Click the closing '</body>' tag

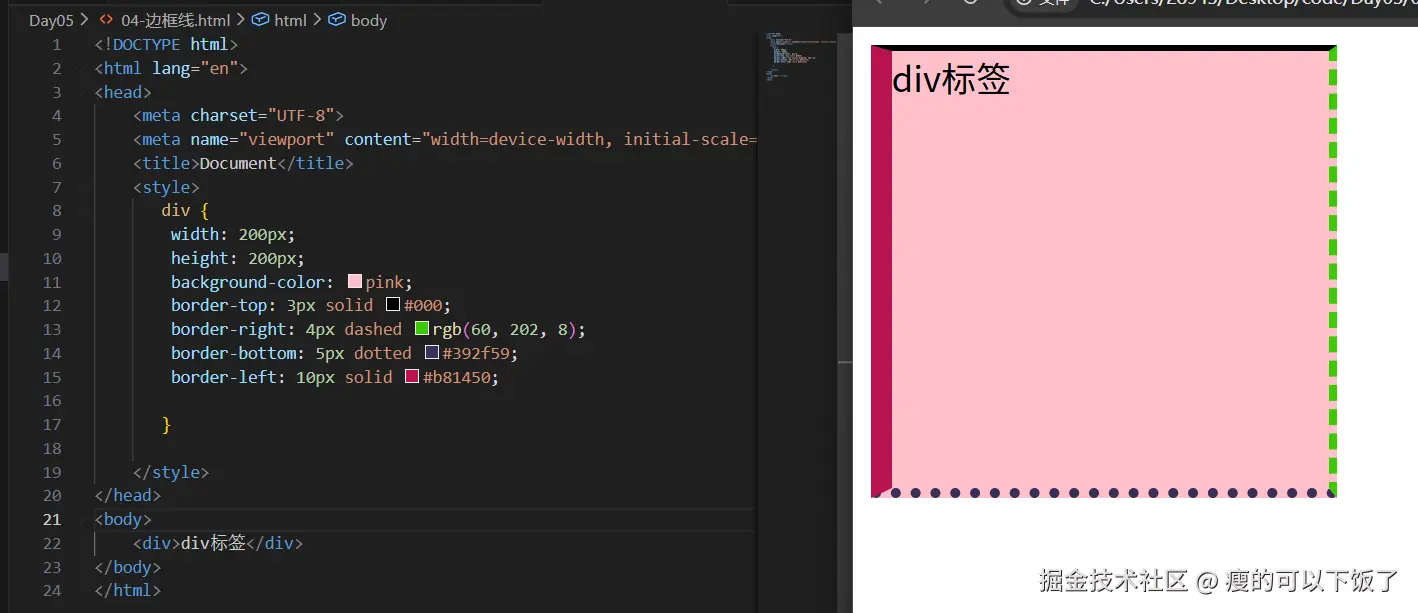(x=128, y=567)
